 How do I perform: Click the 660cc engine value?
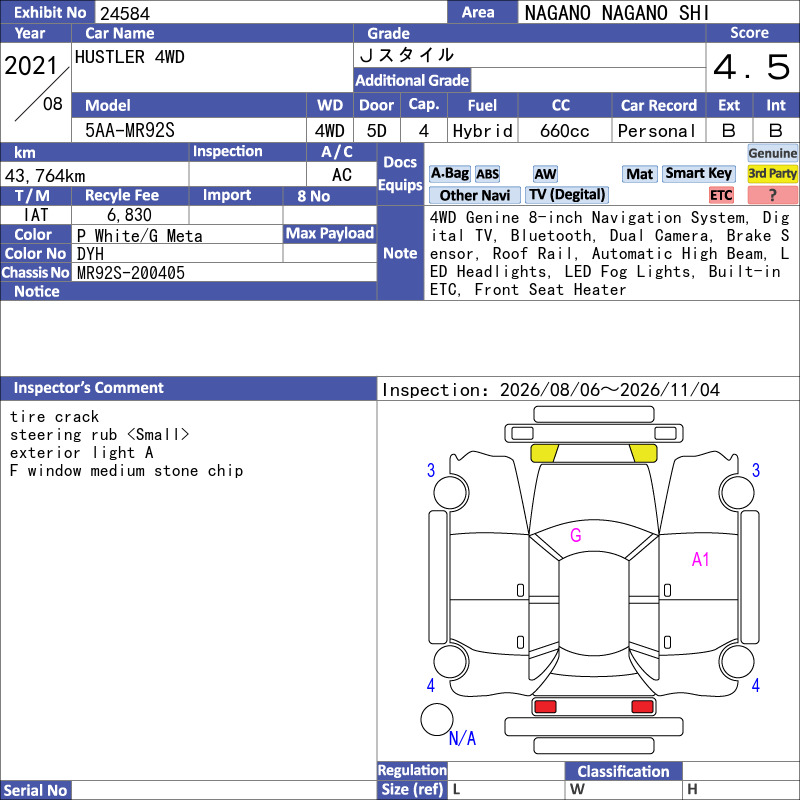(565, 131)
